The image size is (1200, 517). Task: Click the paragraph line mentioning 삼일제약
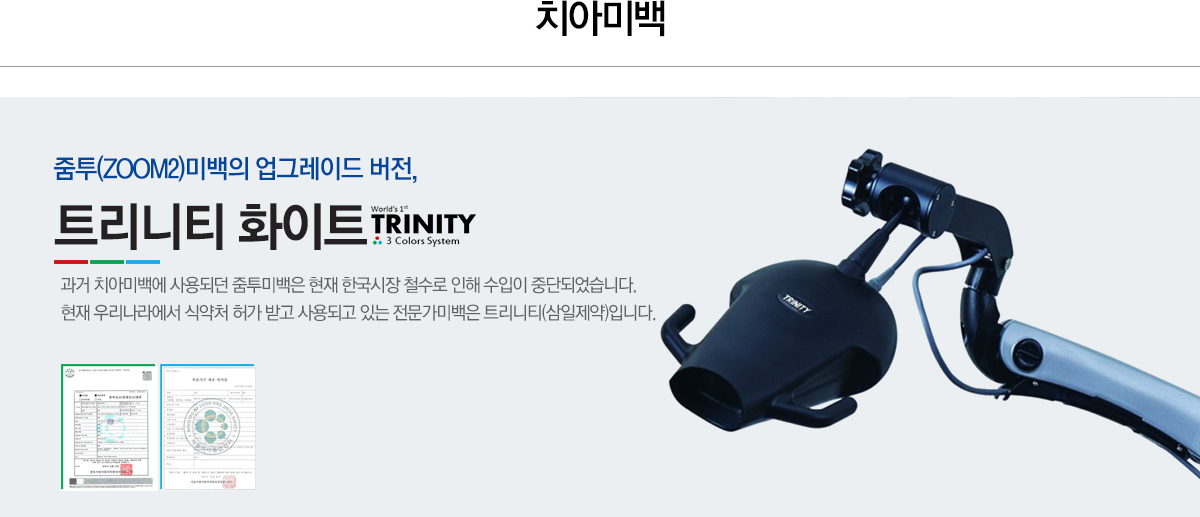pos(358,313)
